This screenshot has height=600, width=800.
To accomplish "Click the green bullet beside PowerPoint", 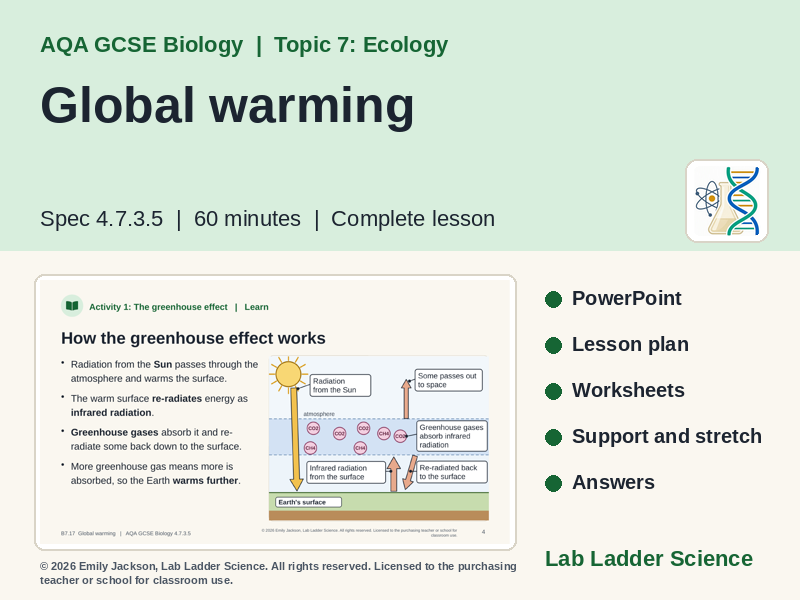I will click(553, 299).
